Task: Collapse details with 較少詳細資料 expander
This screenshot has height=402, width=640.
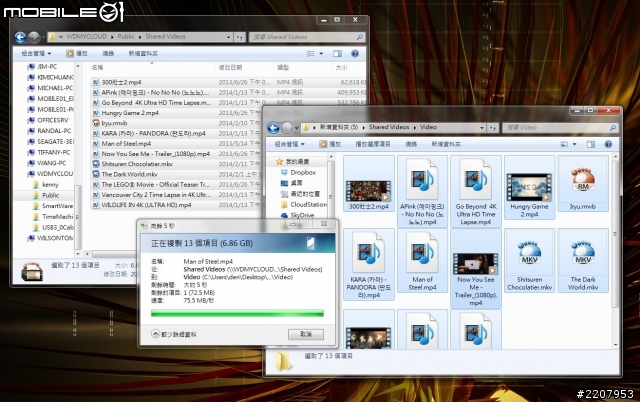Action: [x=174, y=334]
